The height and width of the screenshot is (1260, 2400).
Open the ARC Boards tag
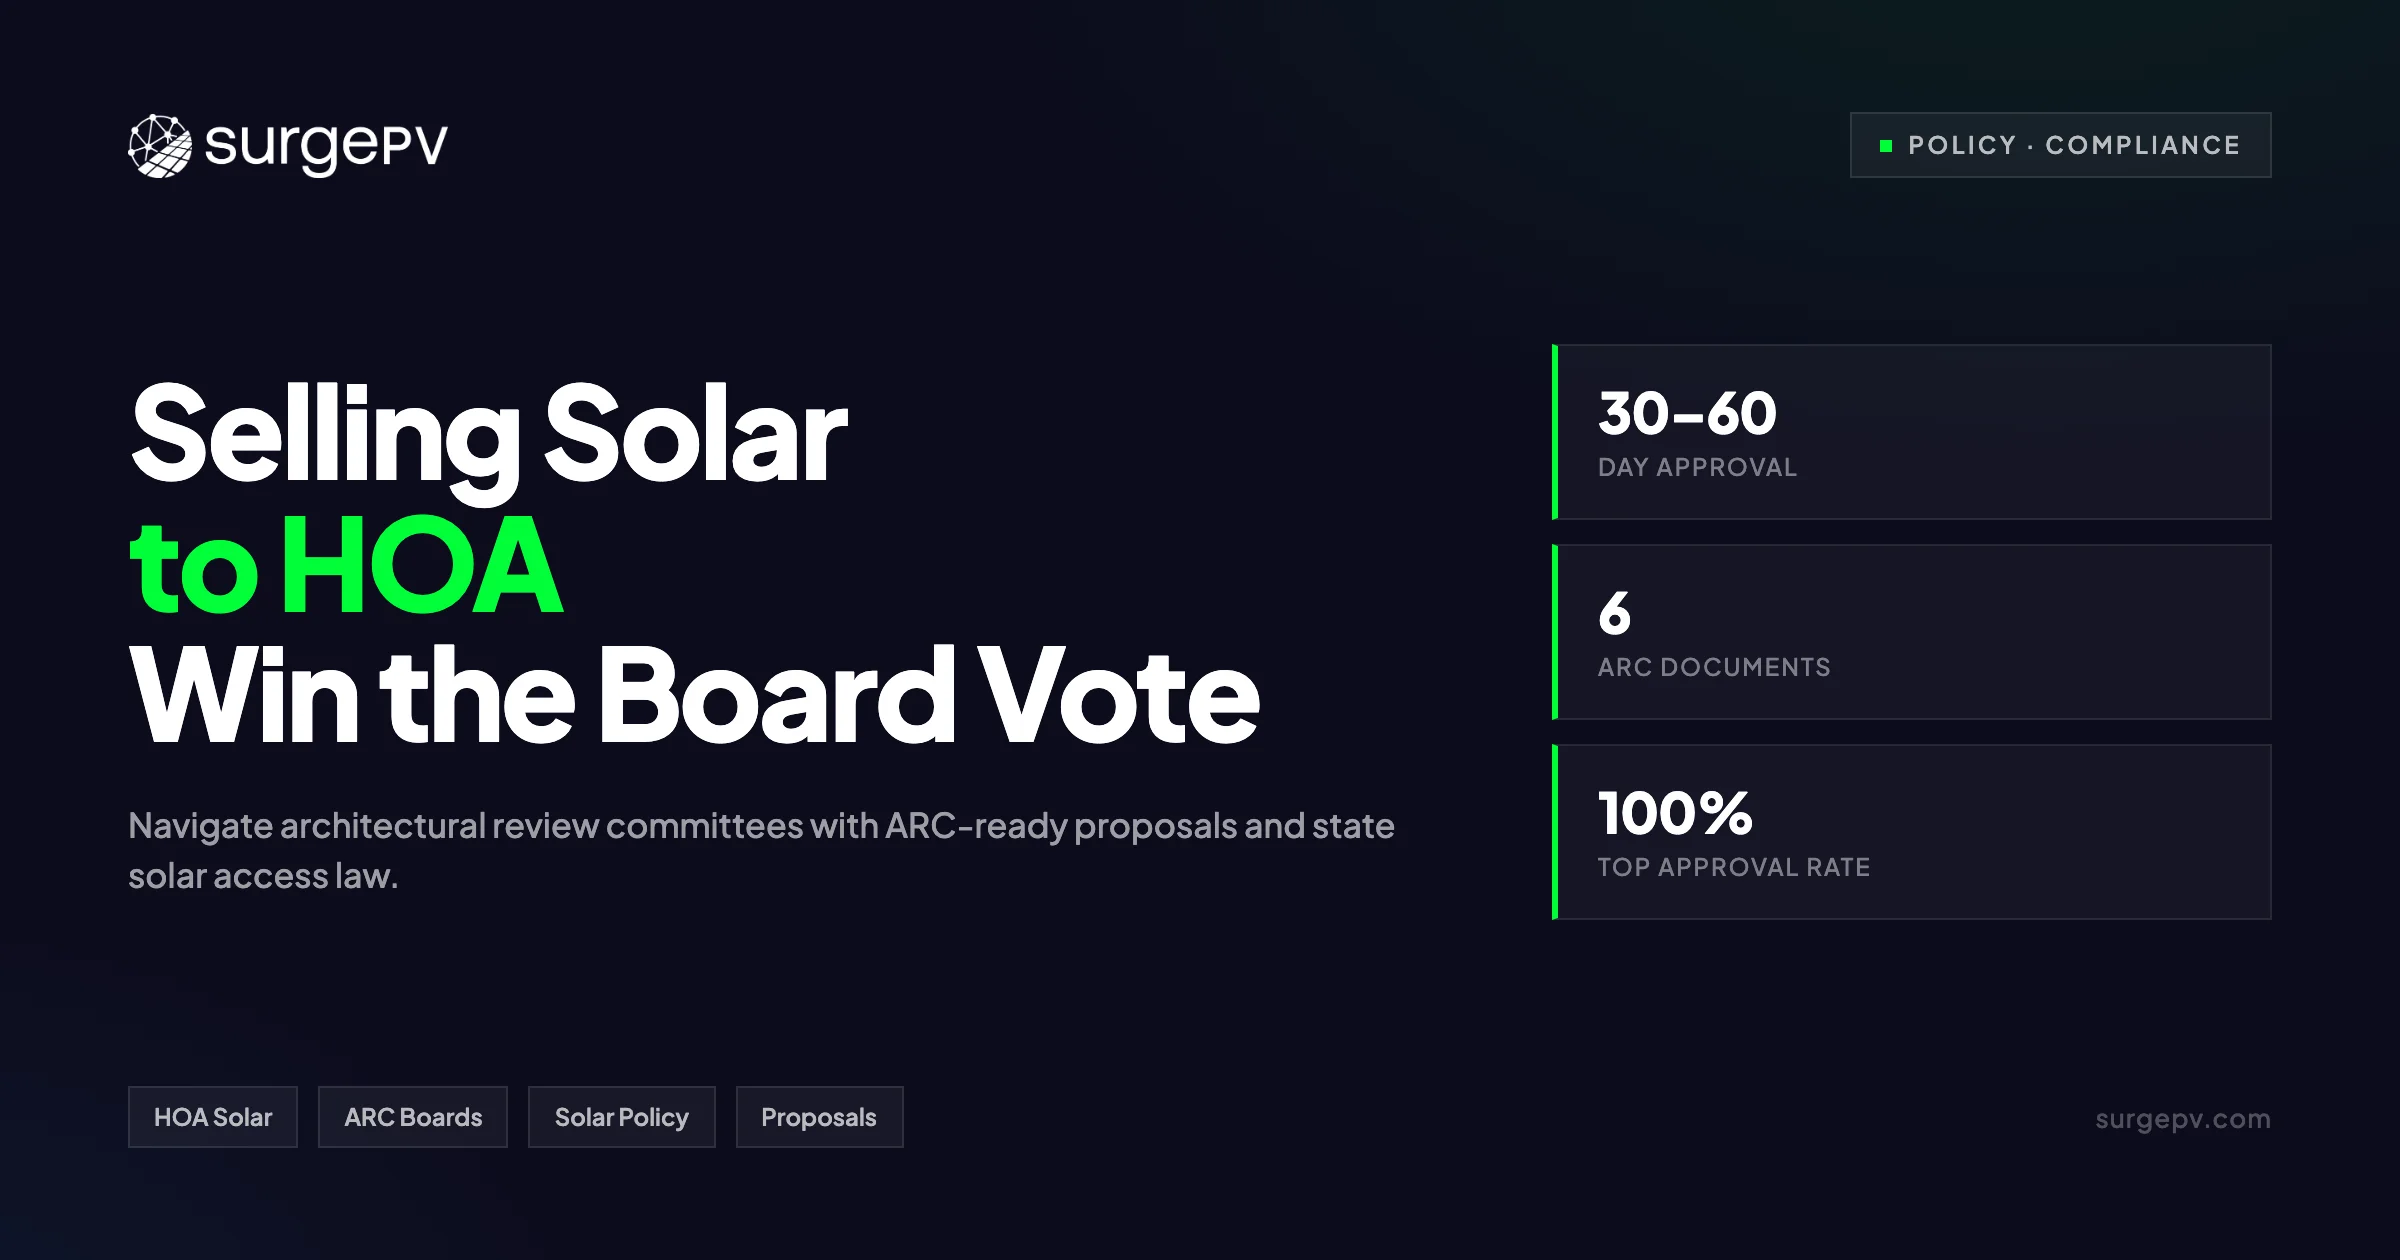click(x=413, y=1117)
